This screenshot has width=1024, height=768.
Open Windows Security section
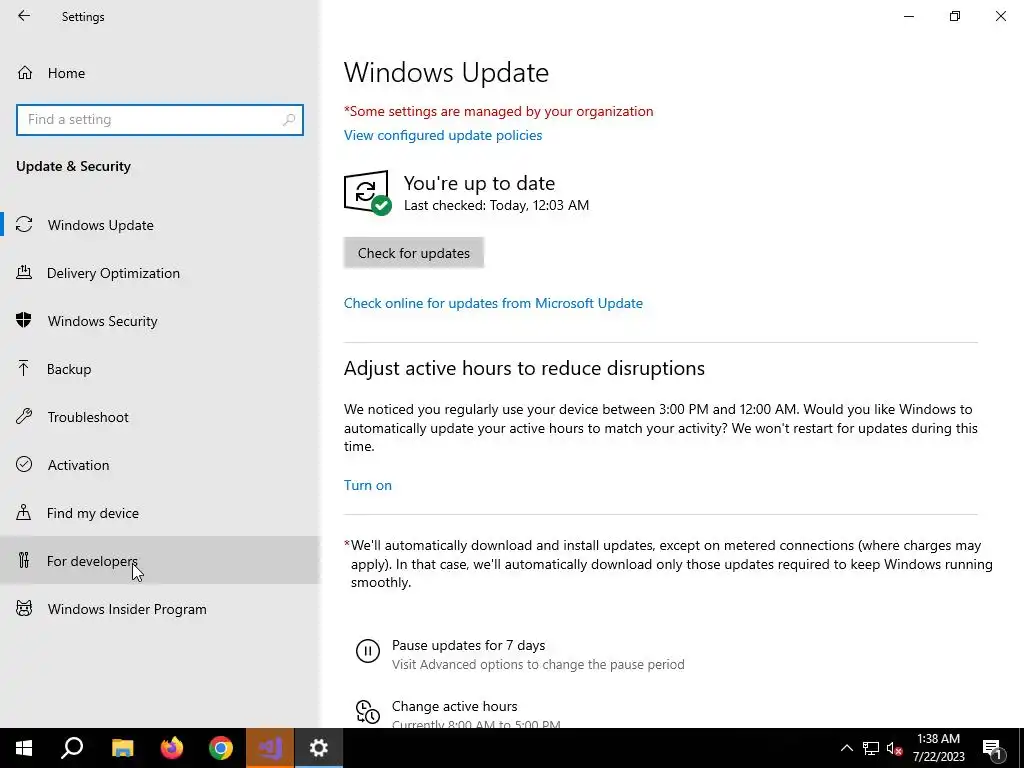(x=160, y=321)
